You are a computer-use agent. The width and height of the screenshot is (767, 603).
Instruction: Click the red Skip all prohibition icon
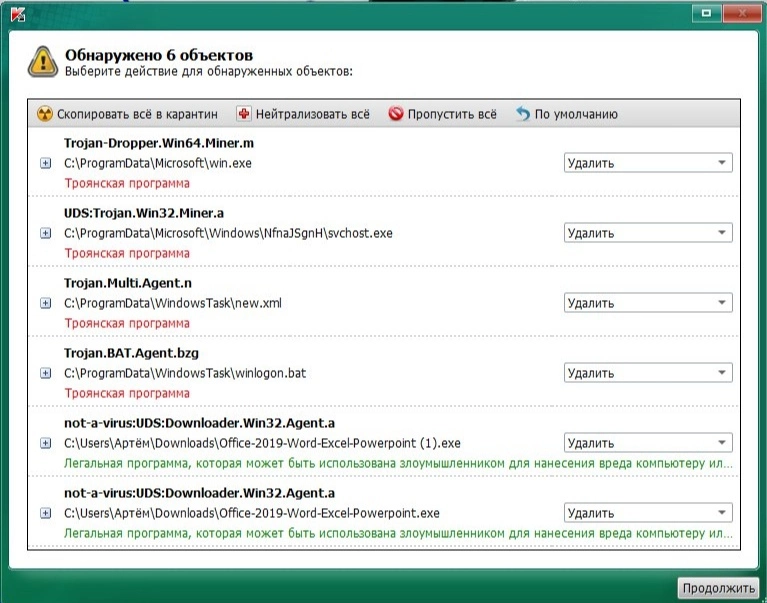tap(395, 114)
